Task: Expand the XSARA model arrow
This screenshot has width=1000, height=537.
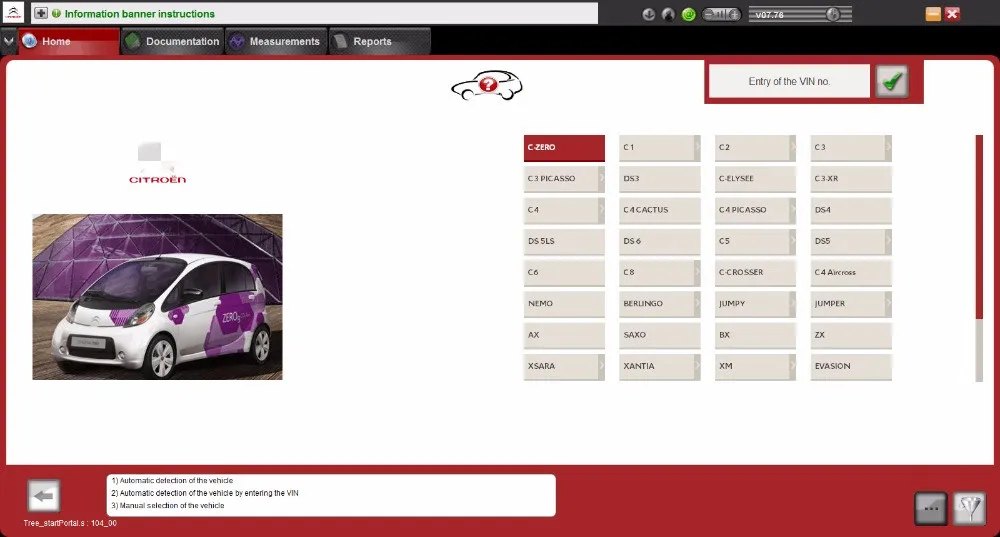Action: [x=601, y=366]
